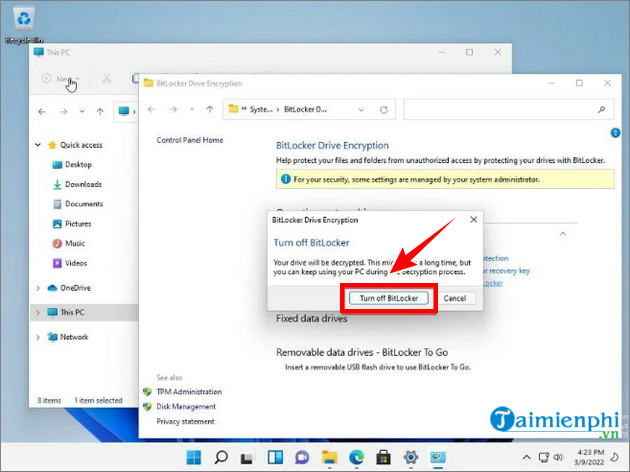Screen dimensions: 630x472
Task: Select Videos in Quick access
Action: click(x=76, y=263)
